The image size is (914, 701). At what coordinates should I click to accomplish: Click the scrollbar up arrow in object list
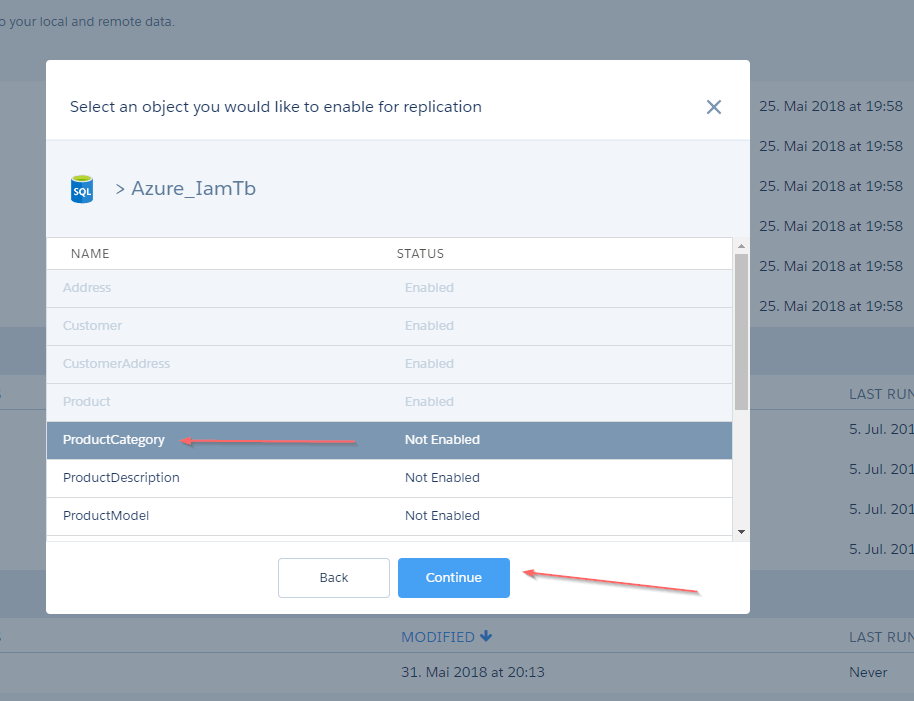click(x=741, y=246)
